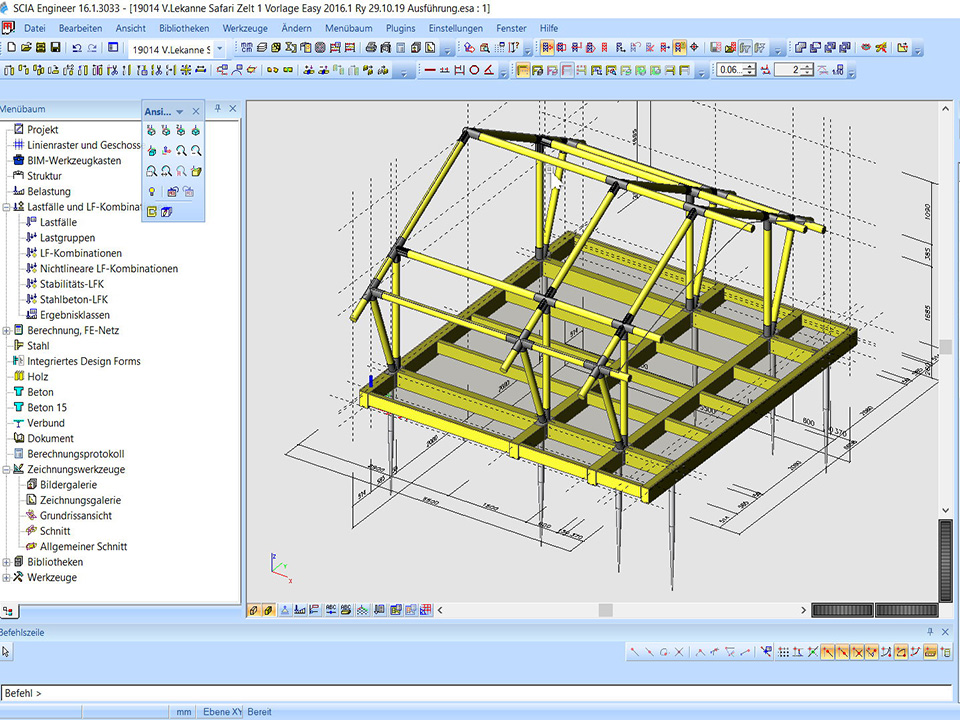Open the project name dropdown list

click(219, 49)
